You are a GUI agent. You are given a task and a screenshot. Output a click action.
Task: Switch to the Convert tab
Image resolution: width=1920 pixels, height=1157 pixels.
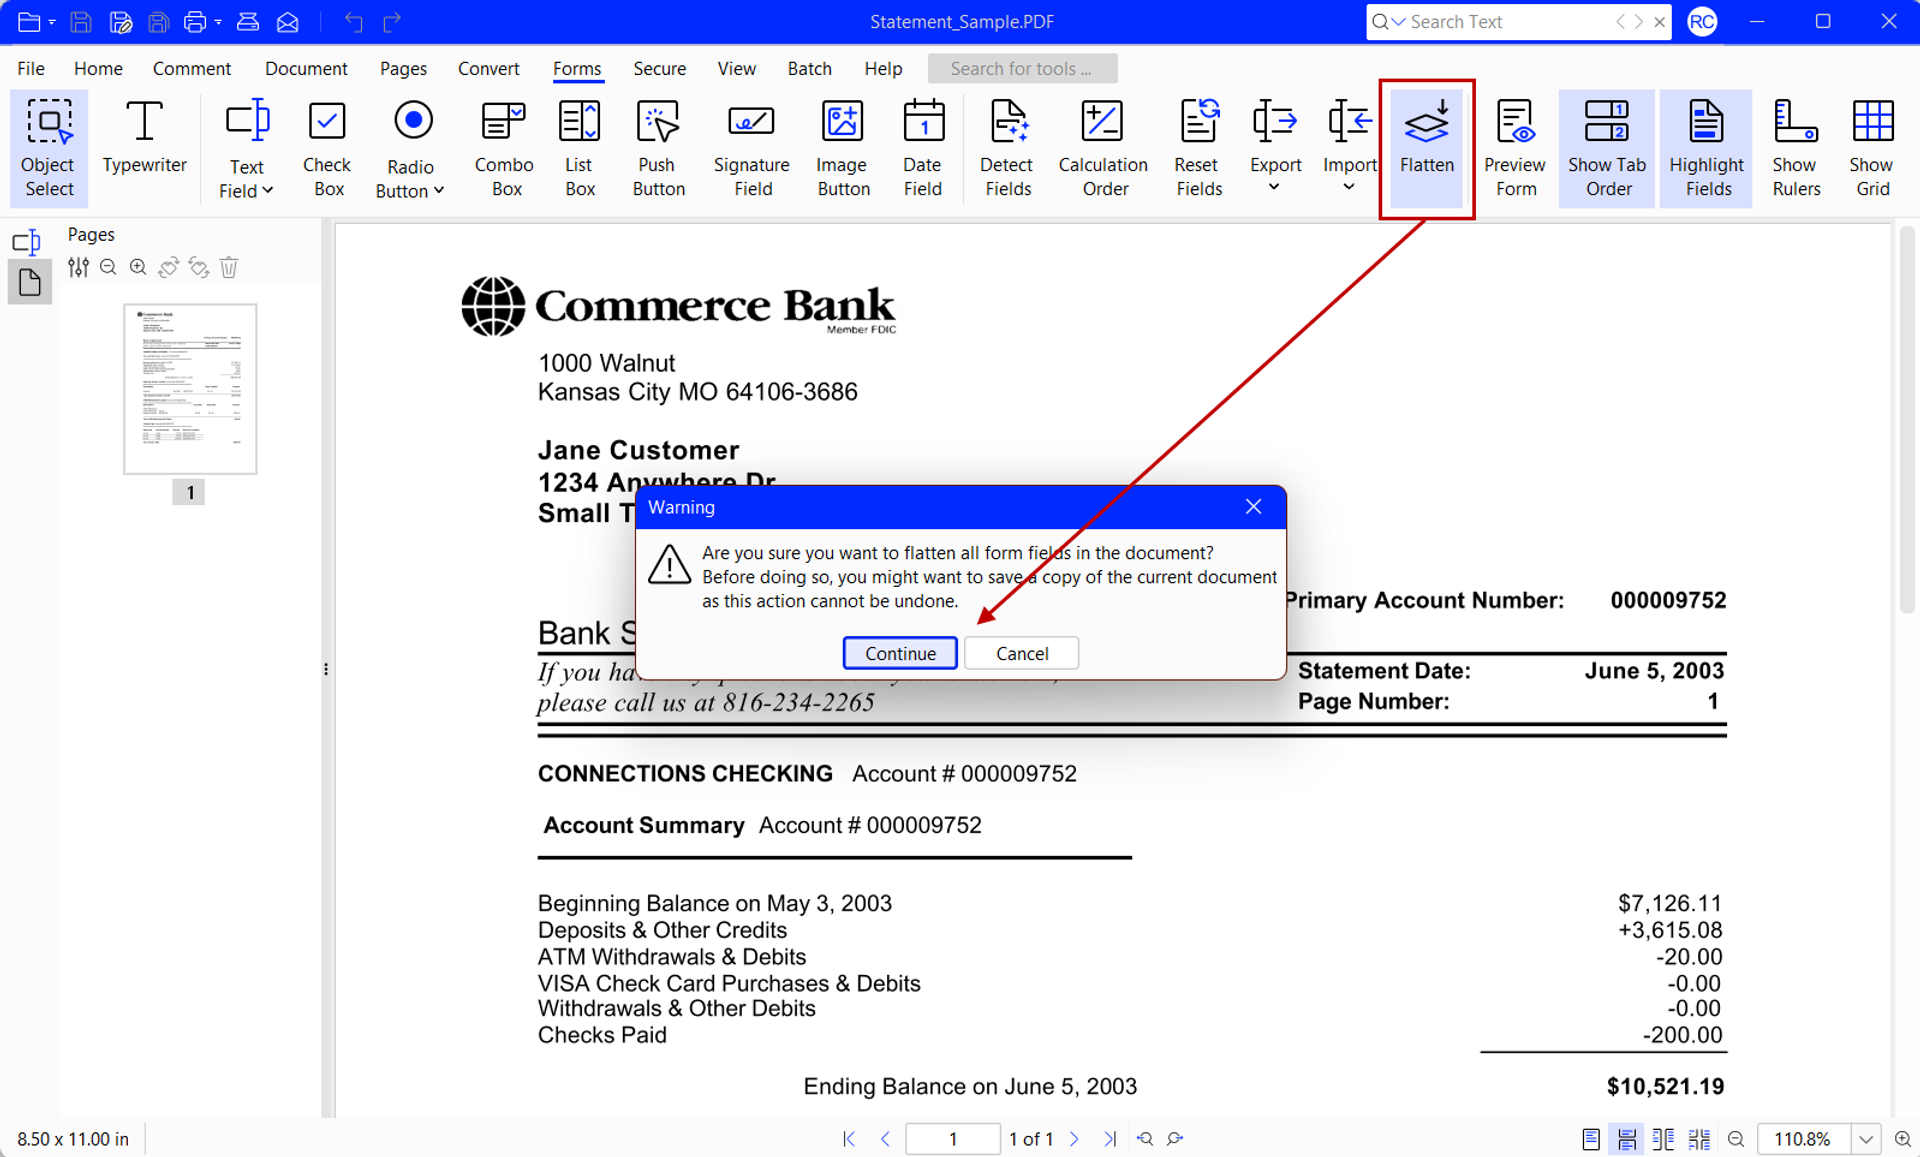tap(488, 68)
